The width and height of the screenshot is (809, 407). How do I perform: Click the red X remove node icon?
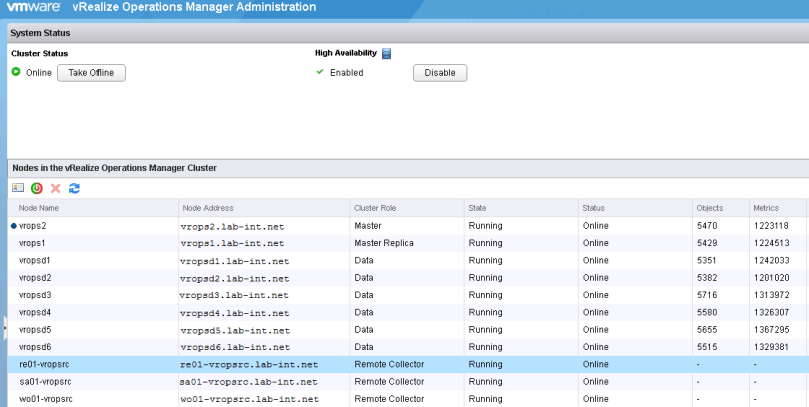click(55, 187)
